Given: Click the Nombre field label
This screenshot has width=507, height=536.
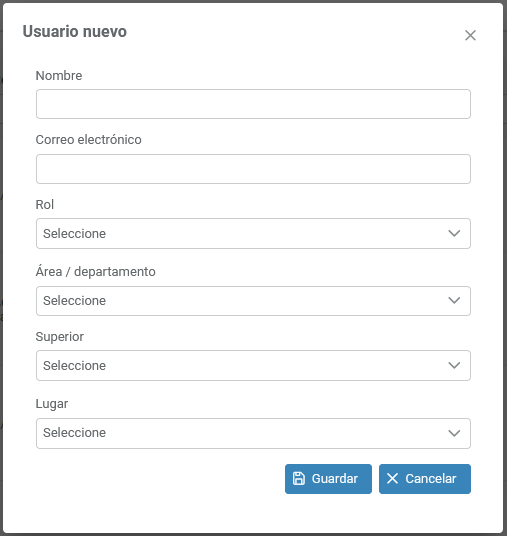Looking at the screenshot, I should coord(59,76).
